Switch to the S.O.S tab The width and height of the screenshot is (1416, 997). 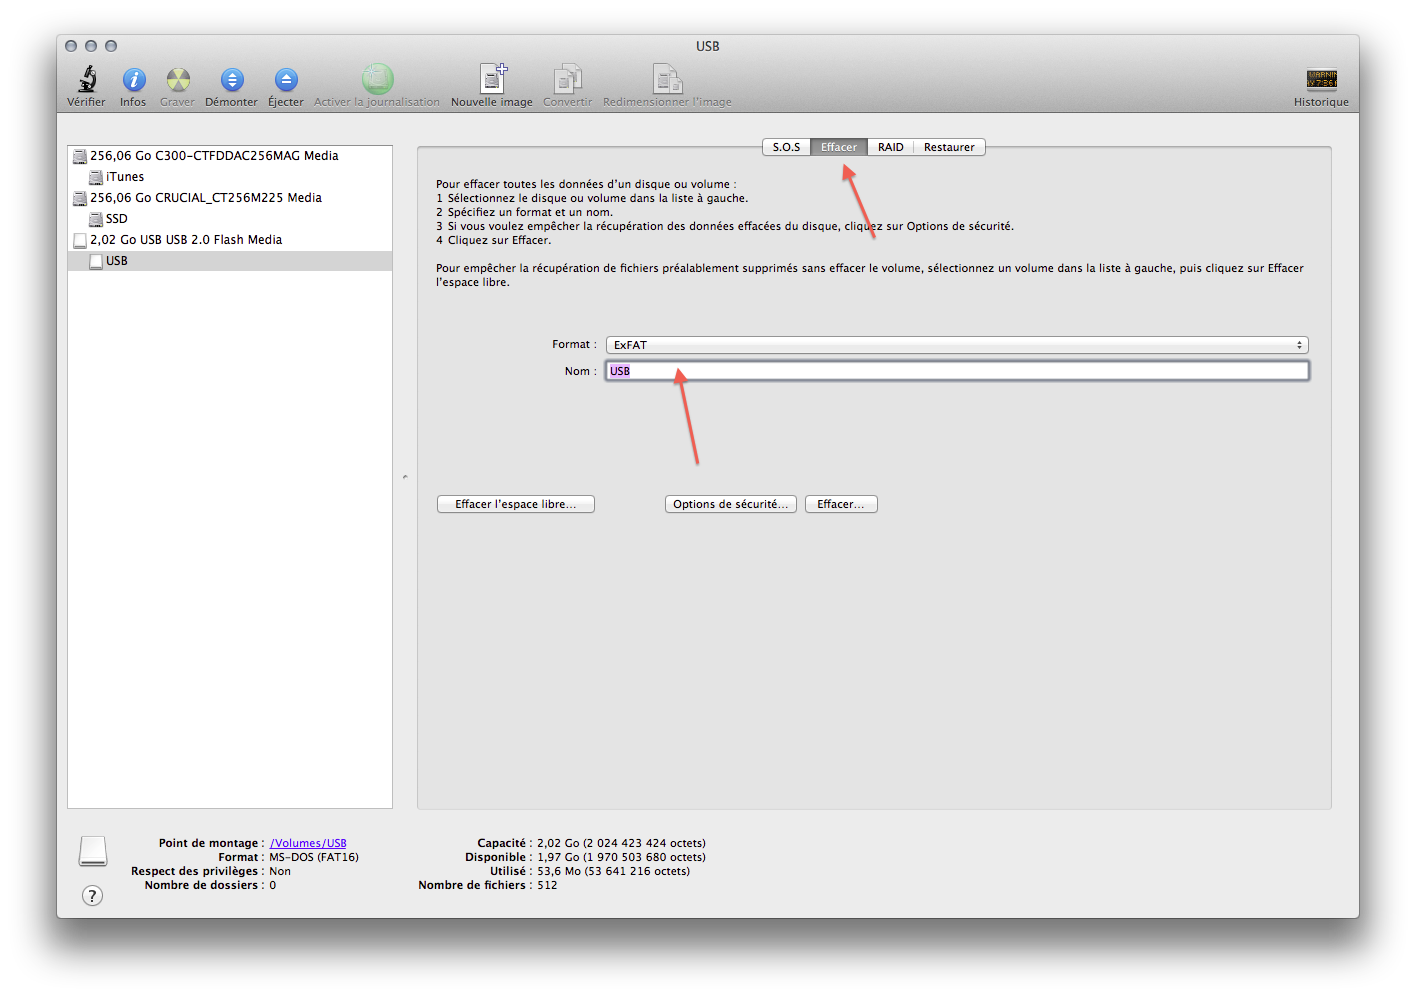tap(786, 147)
